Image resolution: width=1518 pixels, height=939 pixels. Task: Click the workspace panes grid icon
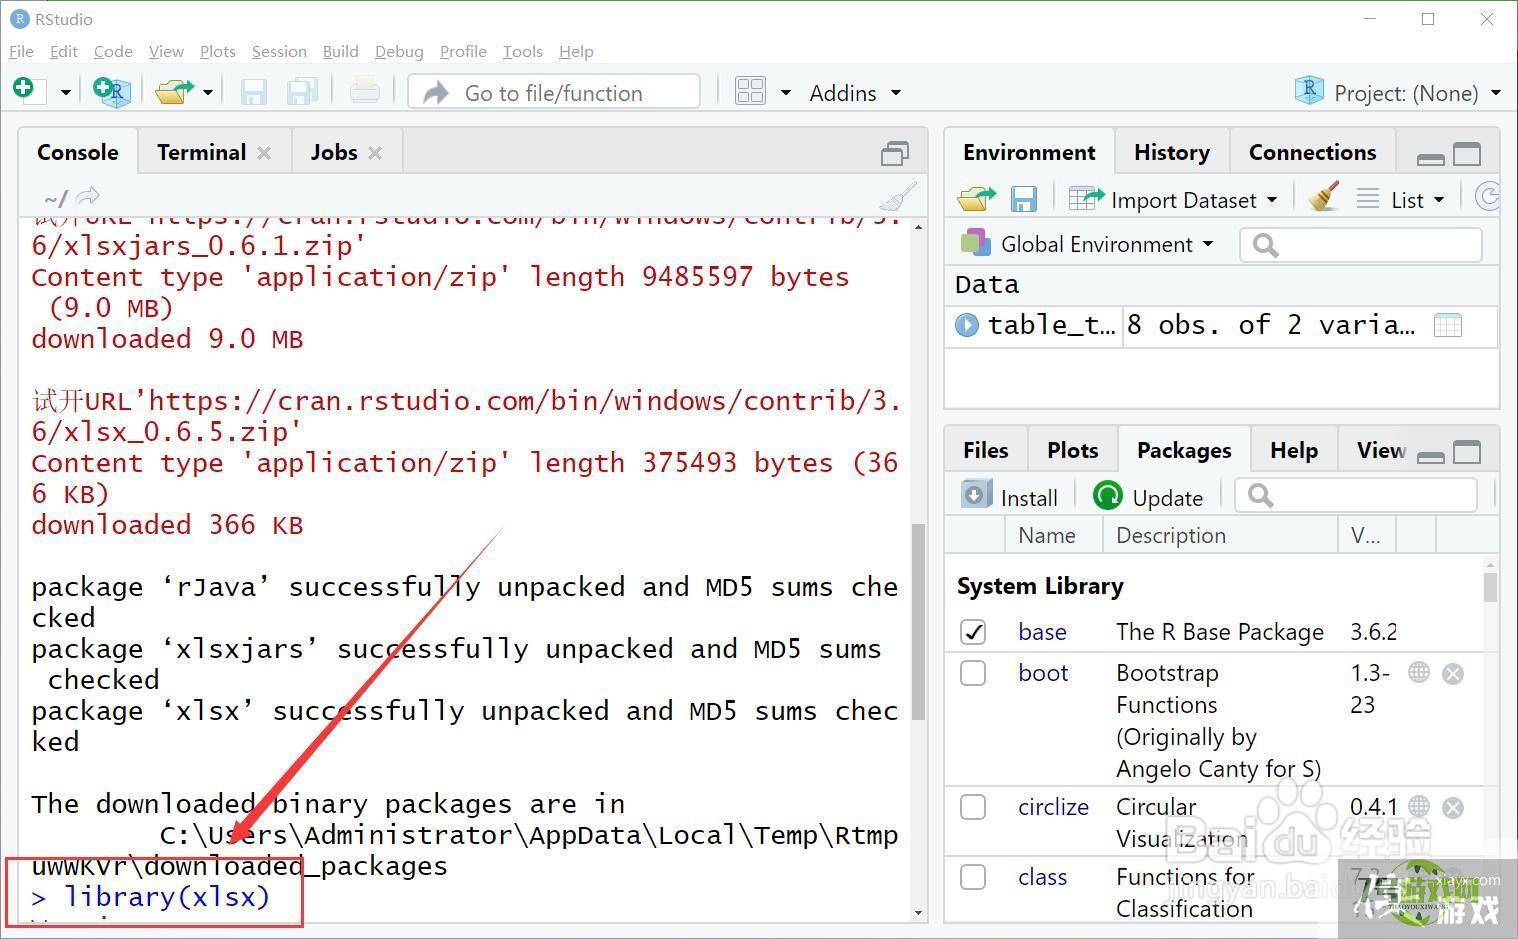[x=750, y=92]
